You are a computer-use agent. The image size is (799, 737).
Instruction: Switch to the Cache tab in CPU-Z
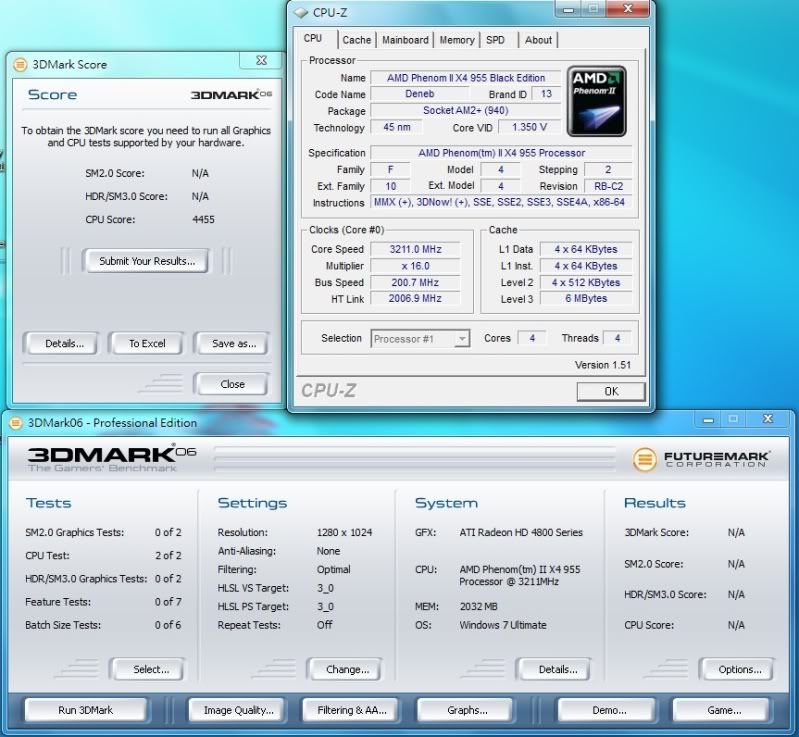coord(357,40)
